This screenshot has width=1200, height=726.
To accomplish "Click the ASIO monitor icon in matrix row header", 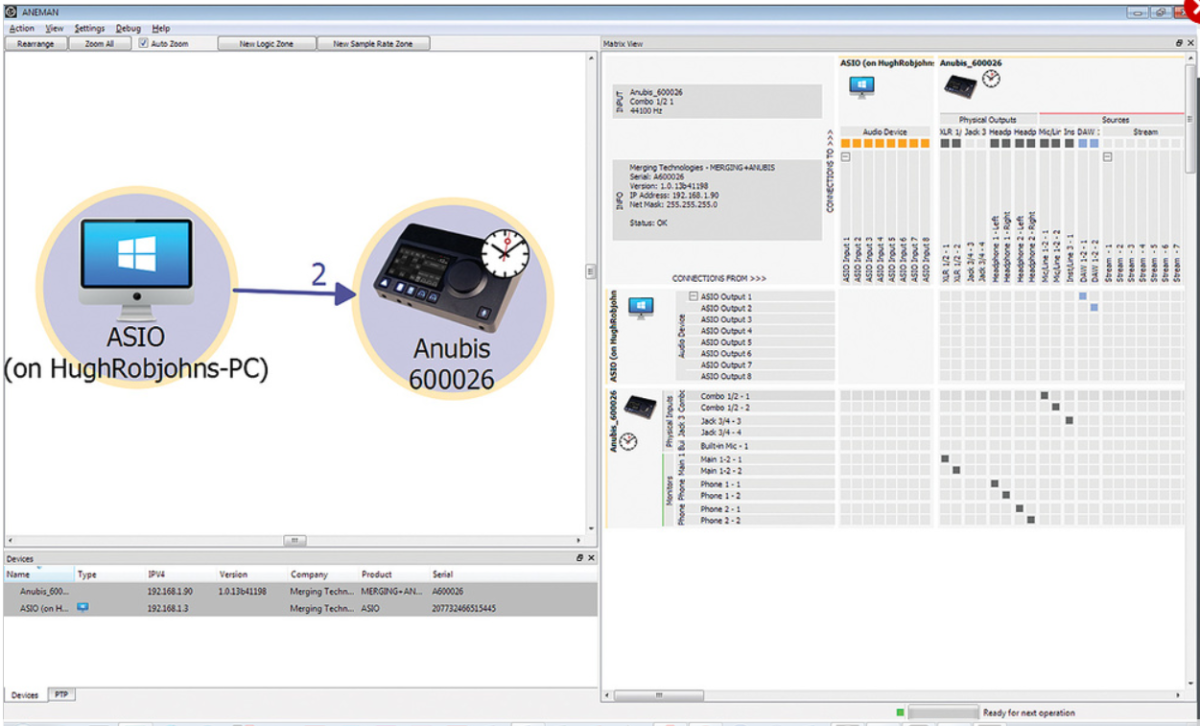I will pyautogui.click(x=641, y=307).
